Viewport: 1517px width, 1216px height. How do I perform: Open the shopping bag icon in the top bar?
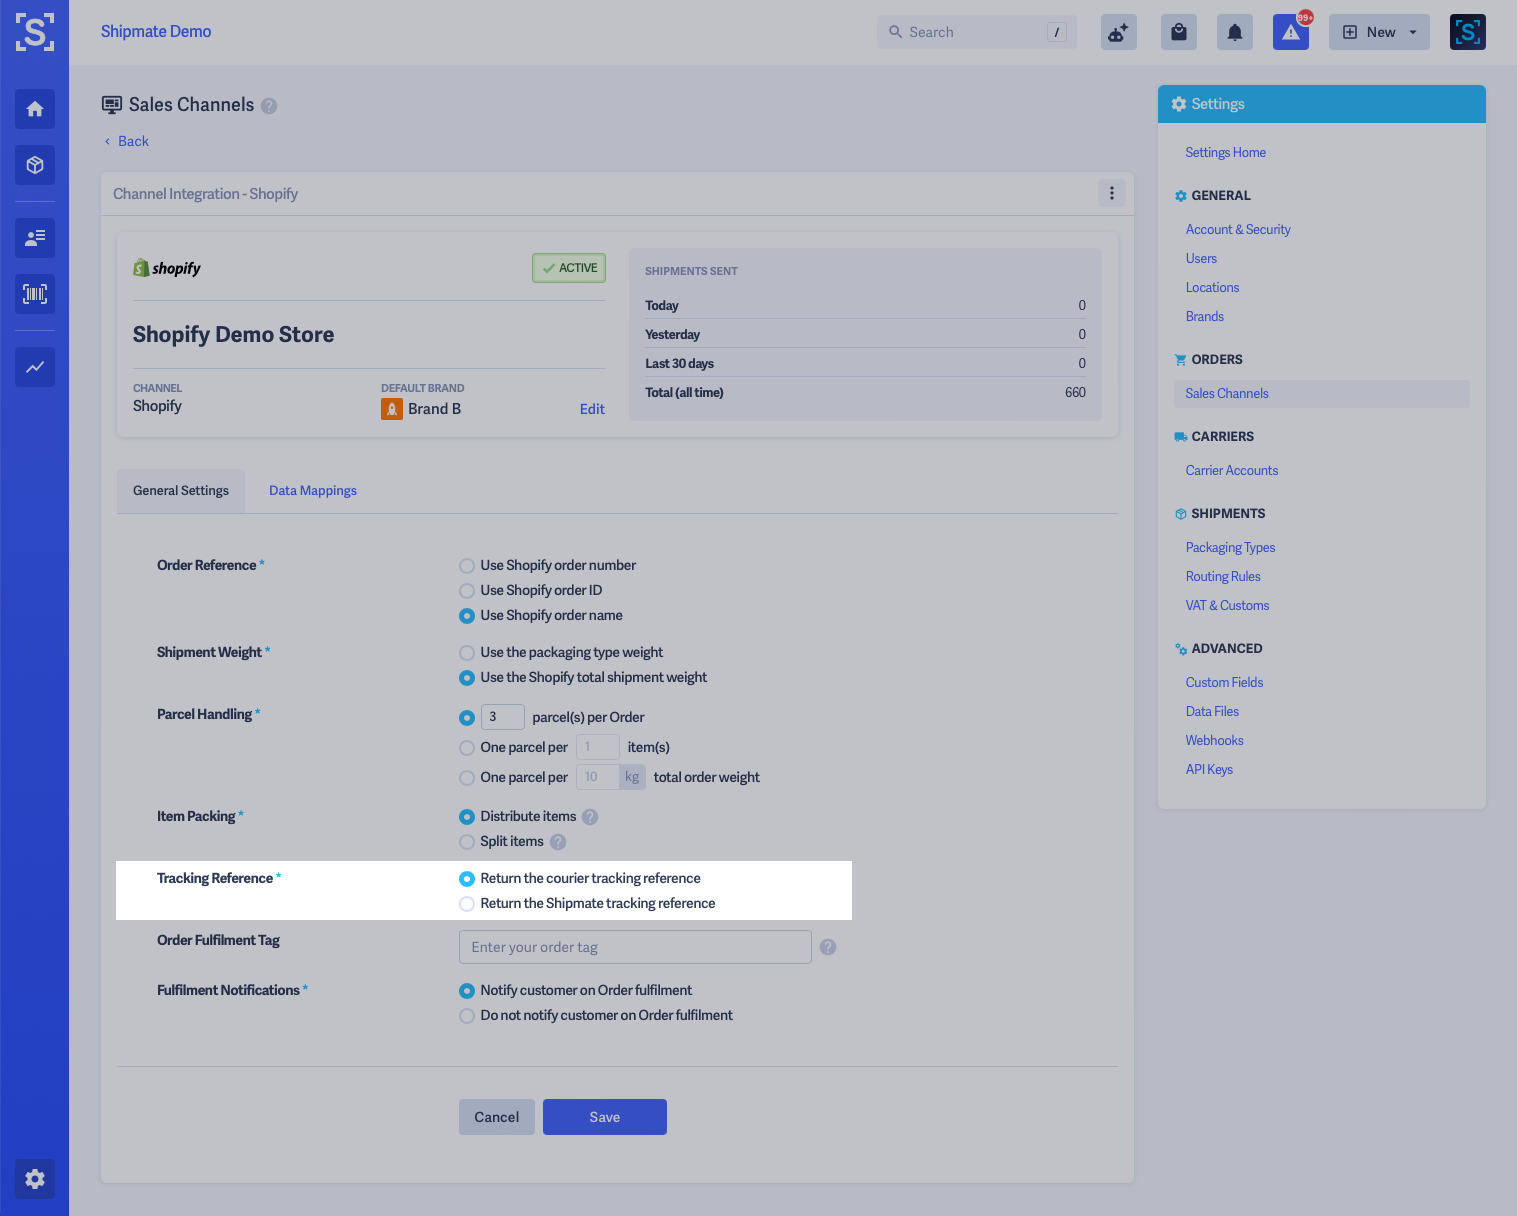1178,31
